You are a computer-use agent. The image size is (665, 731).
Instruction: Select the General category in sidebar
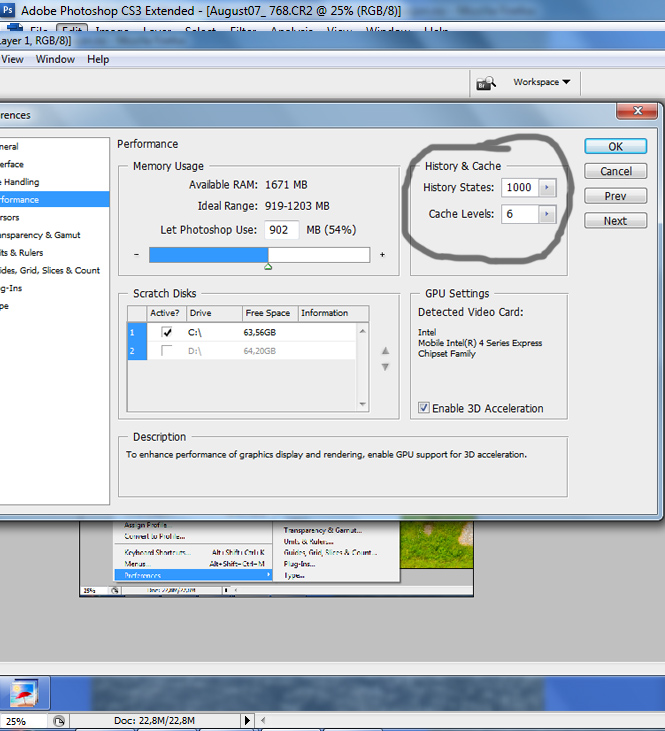click(x=55, y=146)
